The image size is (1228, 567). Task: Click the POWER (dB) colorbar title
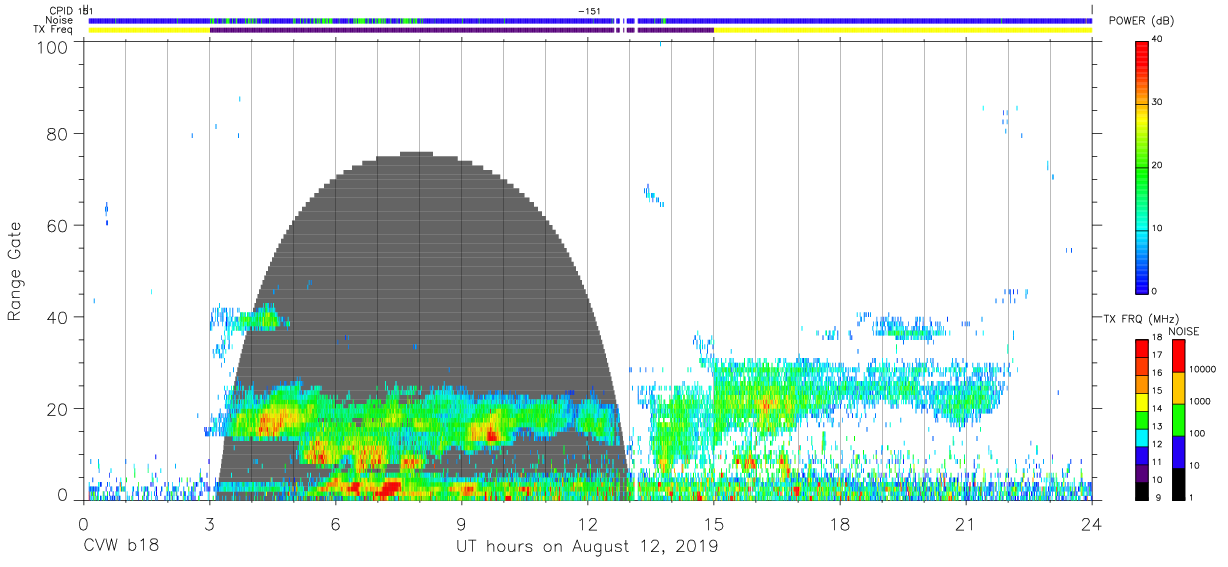tap(1142, 21)
